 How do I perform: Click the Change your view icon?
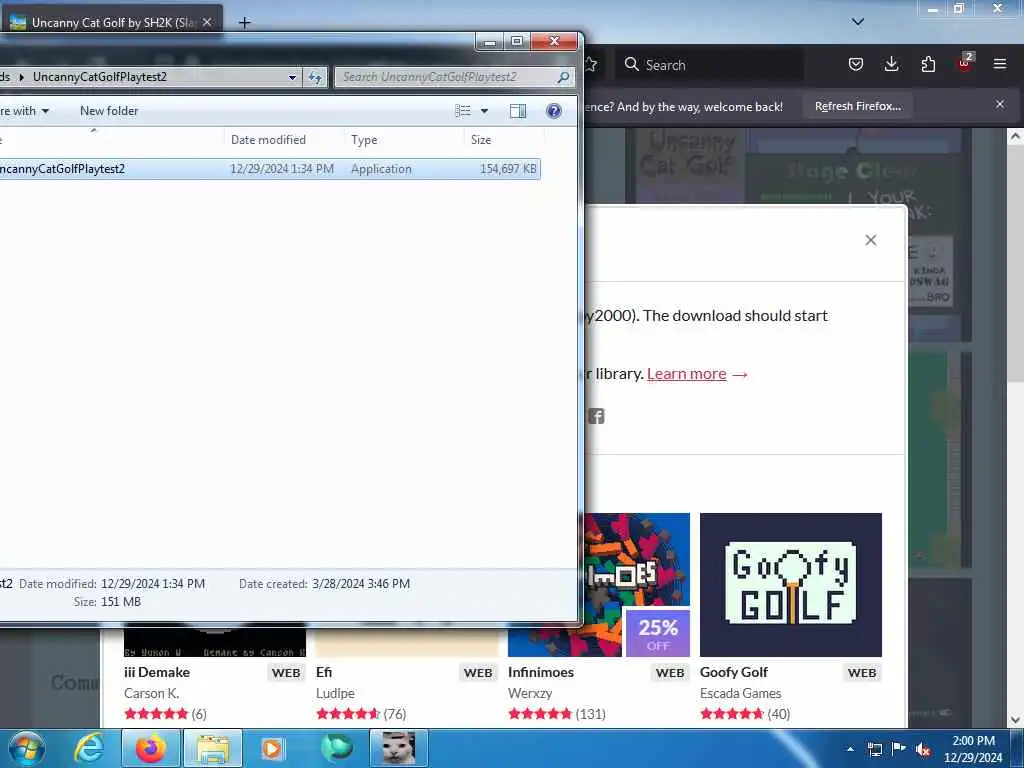pos(463,111)
